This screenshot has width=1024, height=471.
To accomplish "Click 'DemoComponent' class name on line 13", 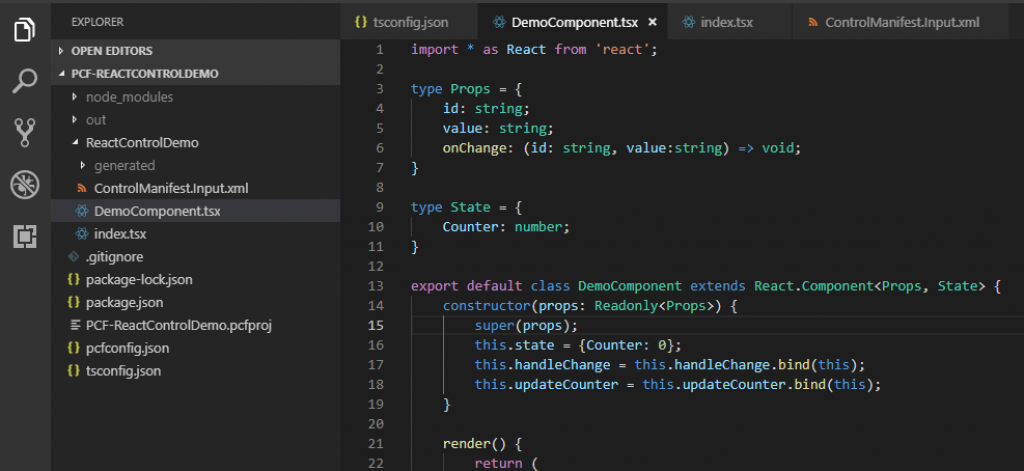I will (x=630, y=286).
